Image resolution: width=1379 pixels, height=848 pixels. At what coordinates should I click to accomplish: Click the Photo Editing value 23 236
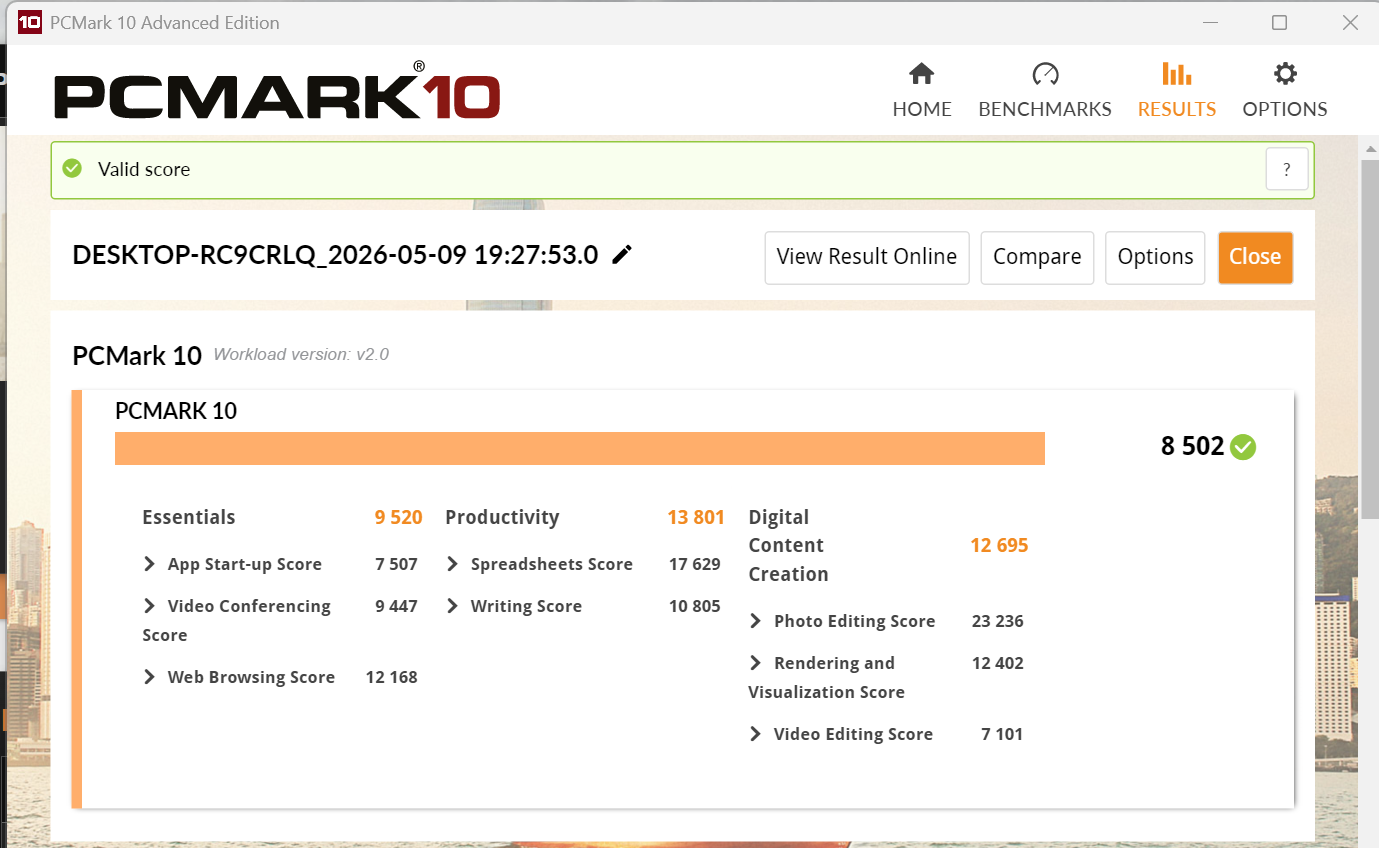coord(997,621)
